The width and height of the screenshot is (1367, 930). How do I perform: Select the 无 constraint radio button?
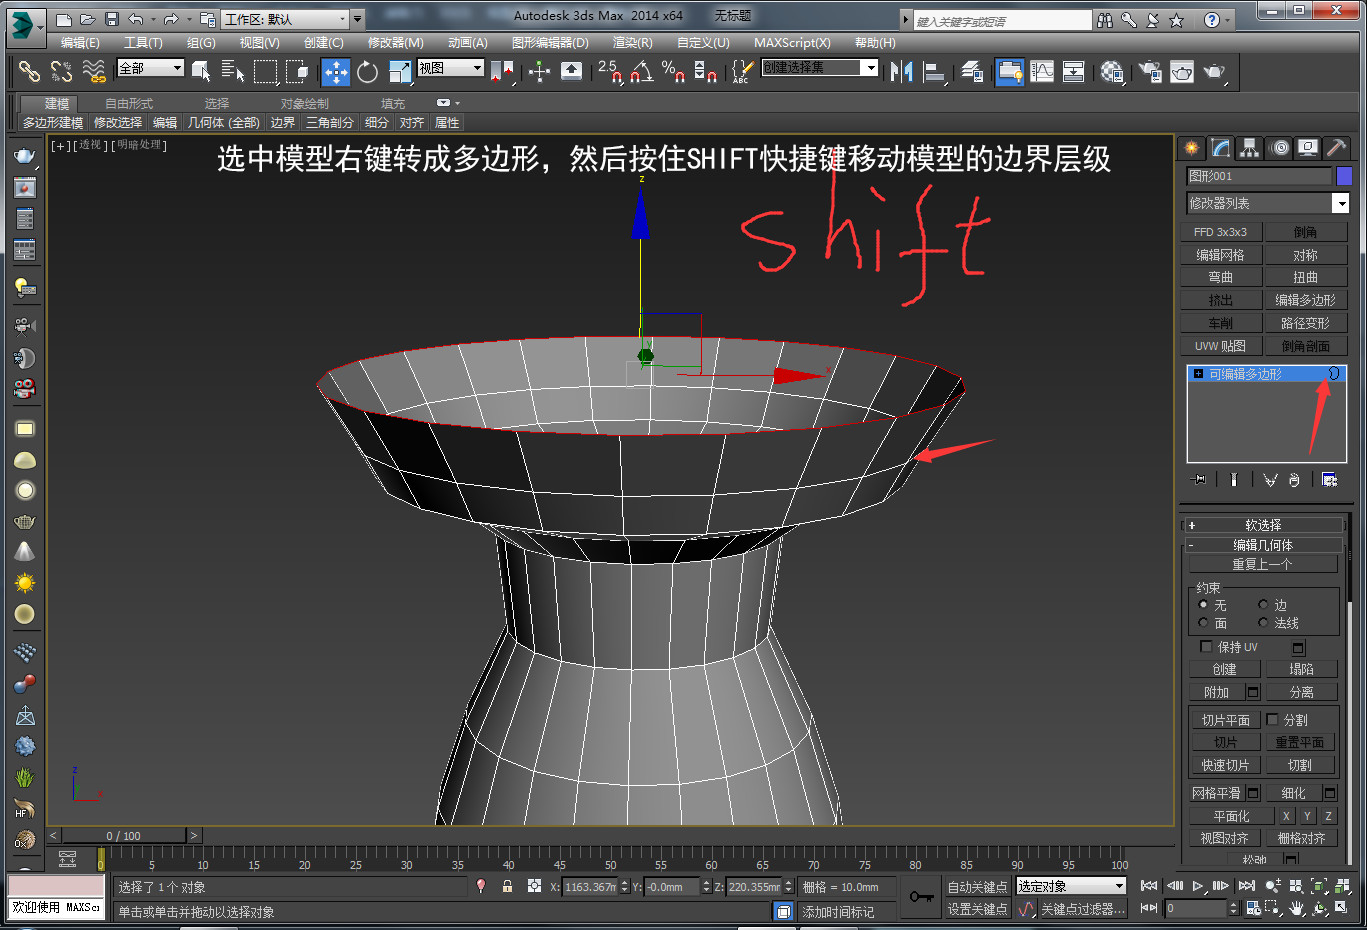pos(1203,605)
